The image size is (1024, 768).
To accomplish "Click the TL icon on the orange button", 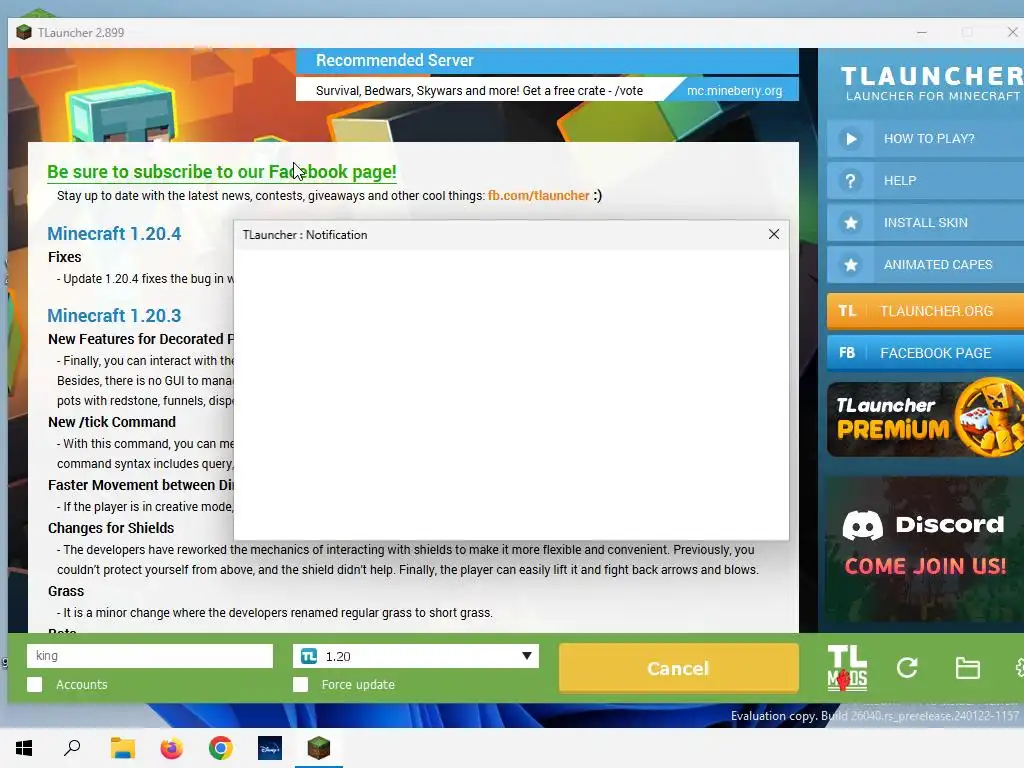I will (847, 311).
